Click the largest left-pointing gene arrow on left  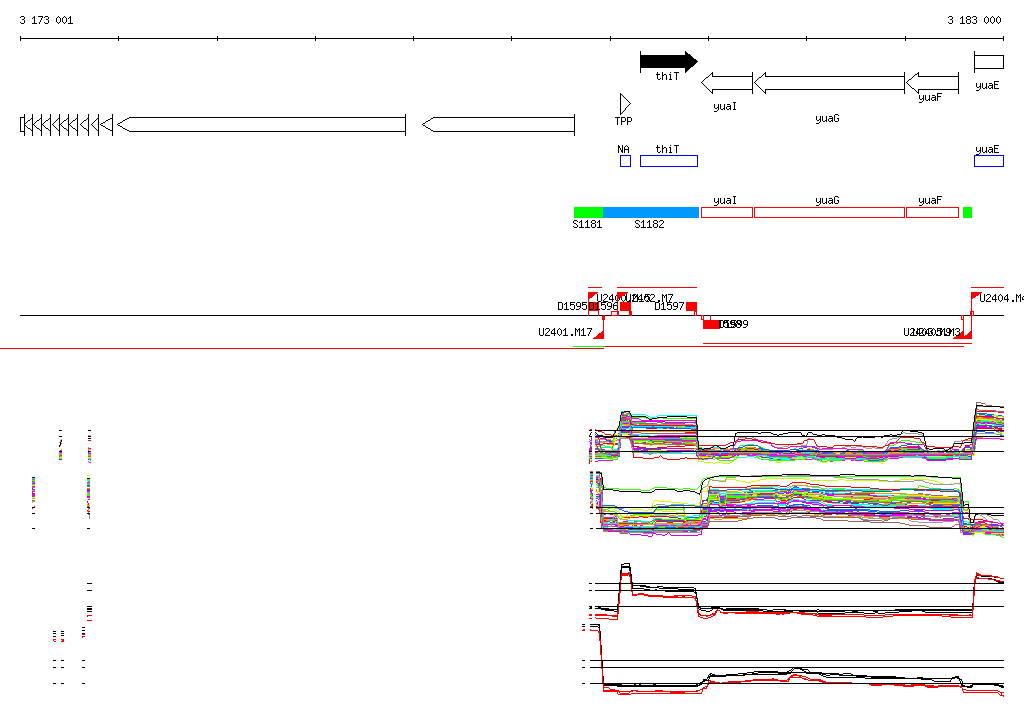(x=262, y=124)
